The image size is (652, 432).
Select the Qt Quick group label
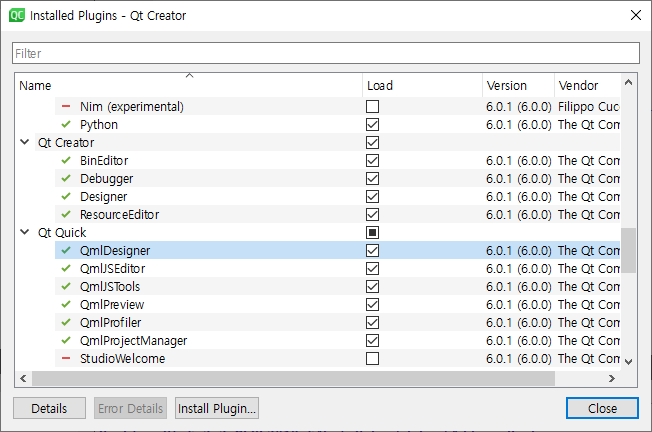62,232
